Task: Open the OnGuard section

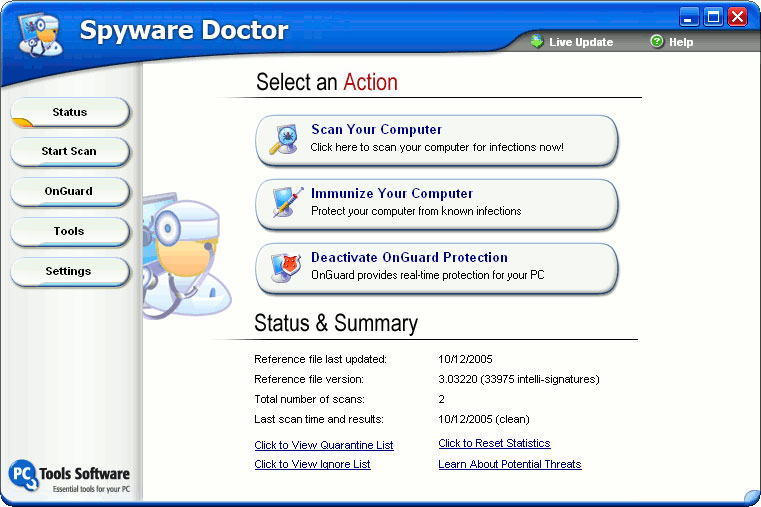Action: point(70,191)
